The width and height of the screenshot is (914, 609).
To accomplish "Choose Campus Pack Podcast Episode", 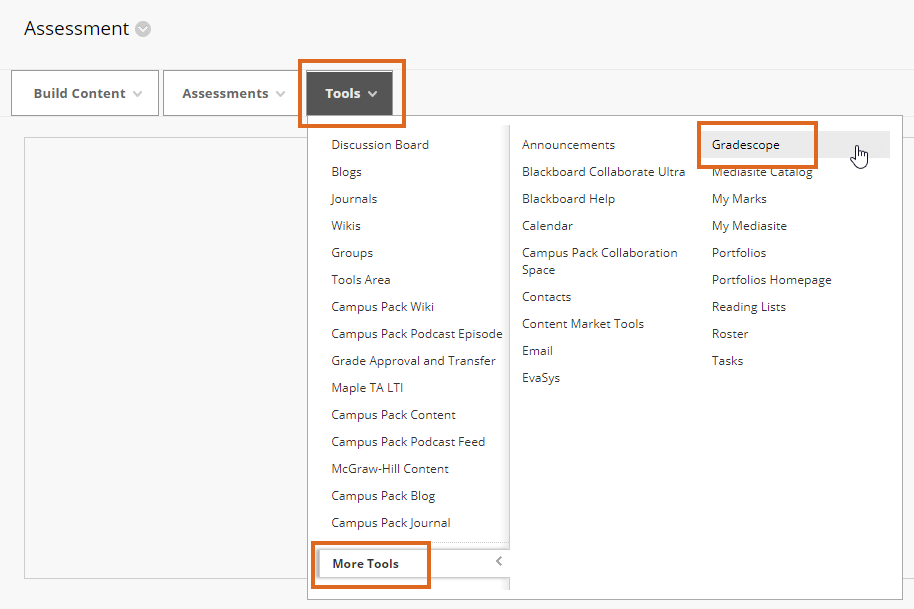I will tap(416, 334).
